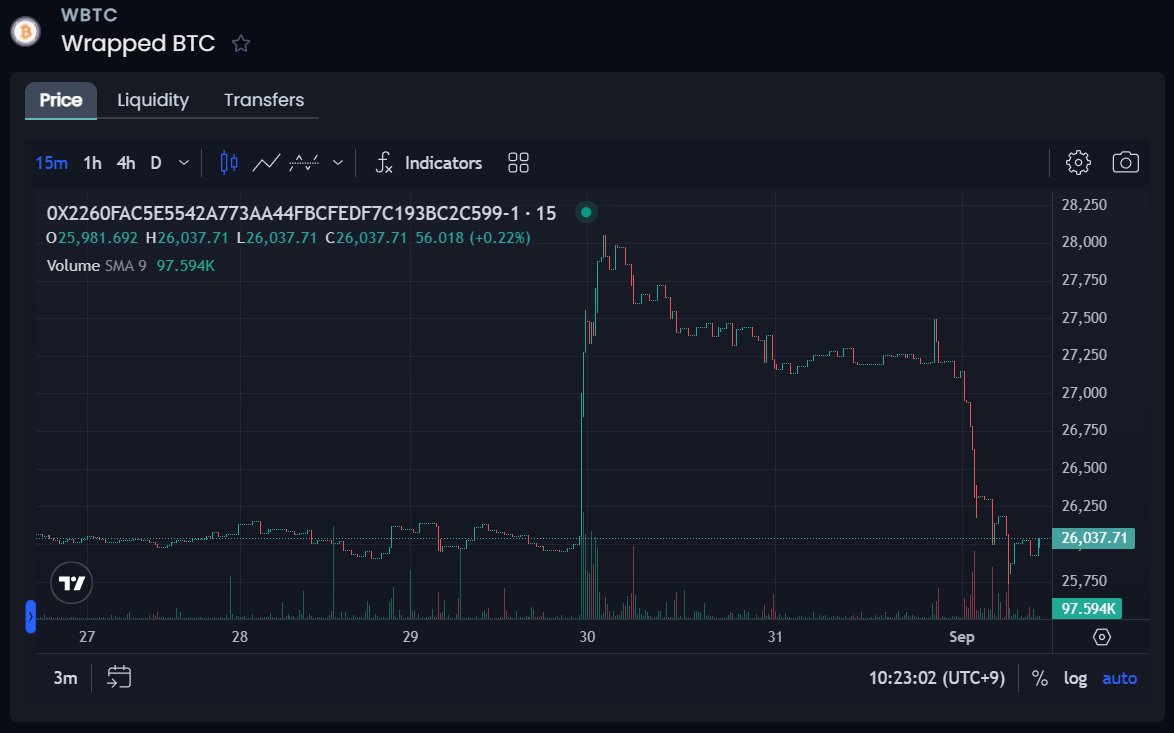
Task: Choose the candlestick chart style
Action: tap(228, 162)
